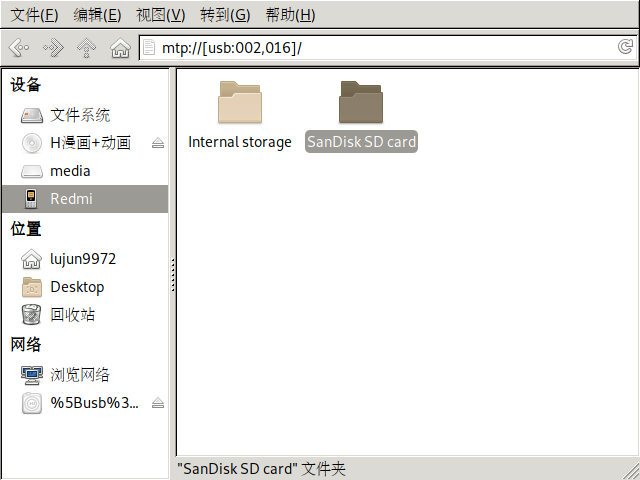Open the media device in sidebar
The height and width of the screenshot is (480, 640).
pyautogui.click(x=85, y=171)
